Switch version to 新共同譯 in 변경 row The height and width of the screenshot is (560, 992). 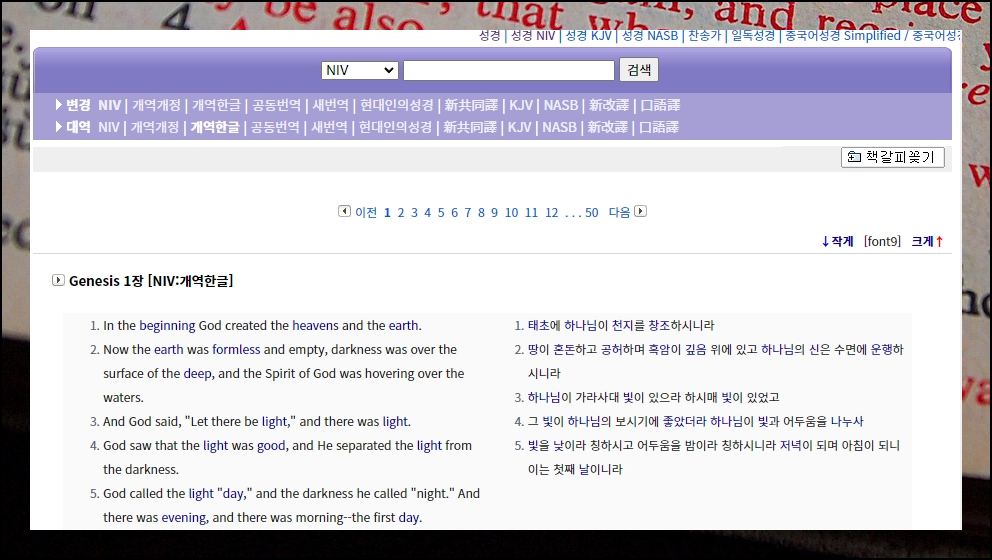pos(471,105)
